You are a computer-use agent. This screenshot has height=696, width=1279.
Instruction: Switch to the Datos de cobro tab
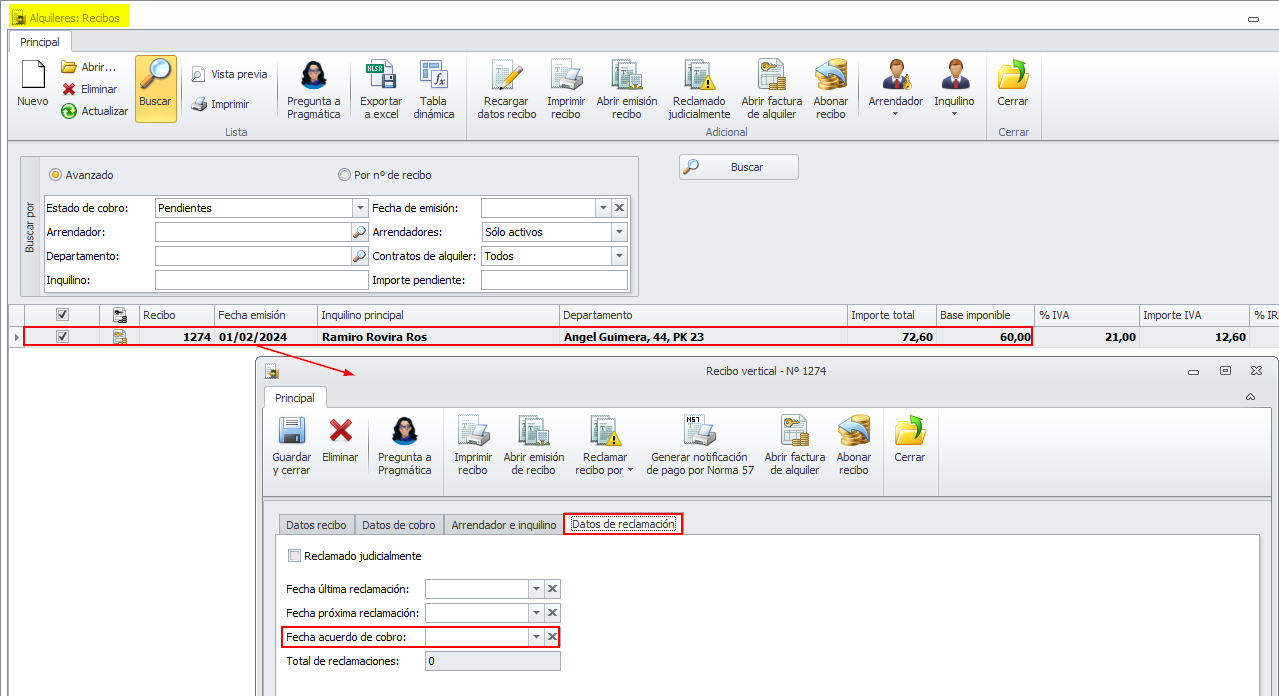click(x=398, y=525)
